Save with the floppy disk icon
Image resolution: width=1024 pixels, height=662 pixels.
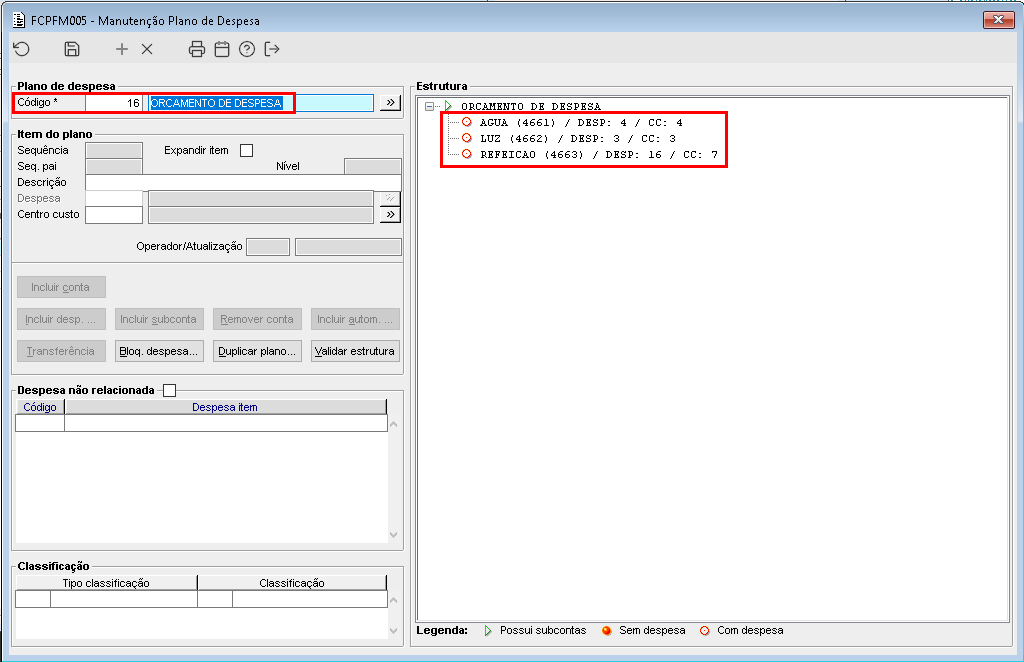click(72, 49)
